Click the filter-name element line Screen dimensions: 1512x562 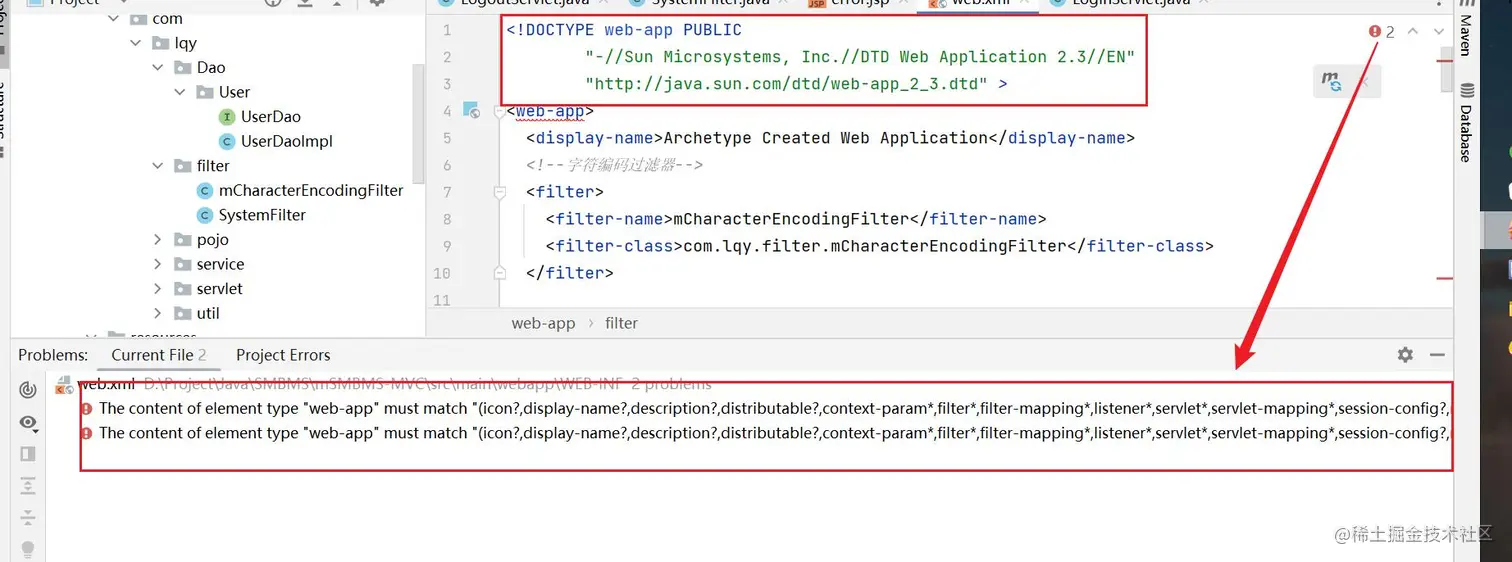796,219
